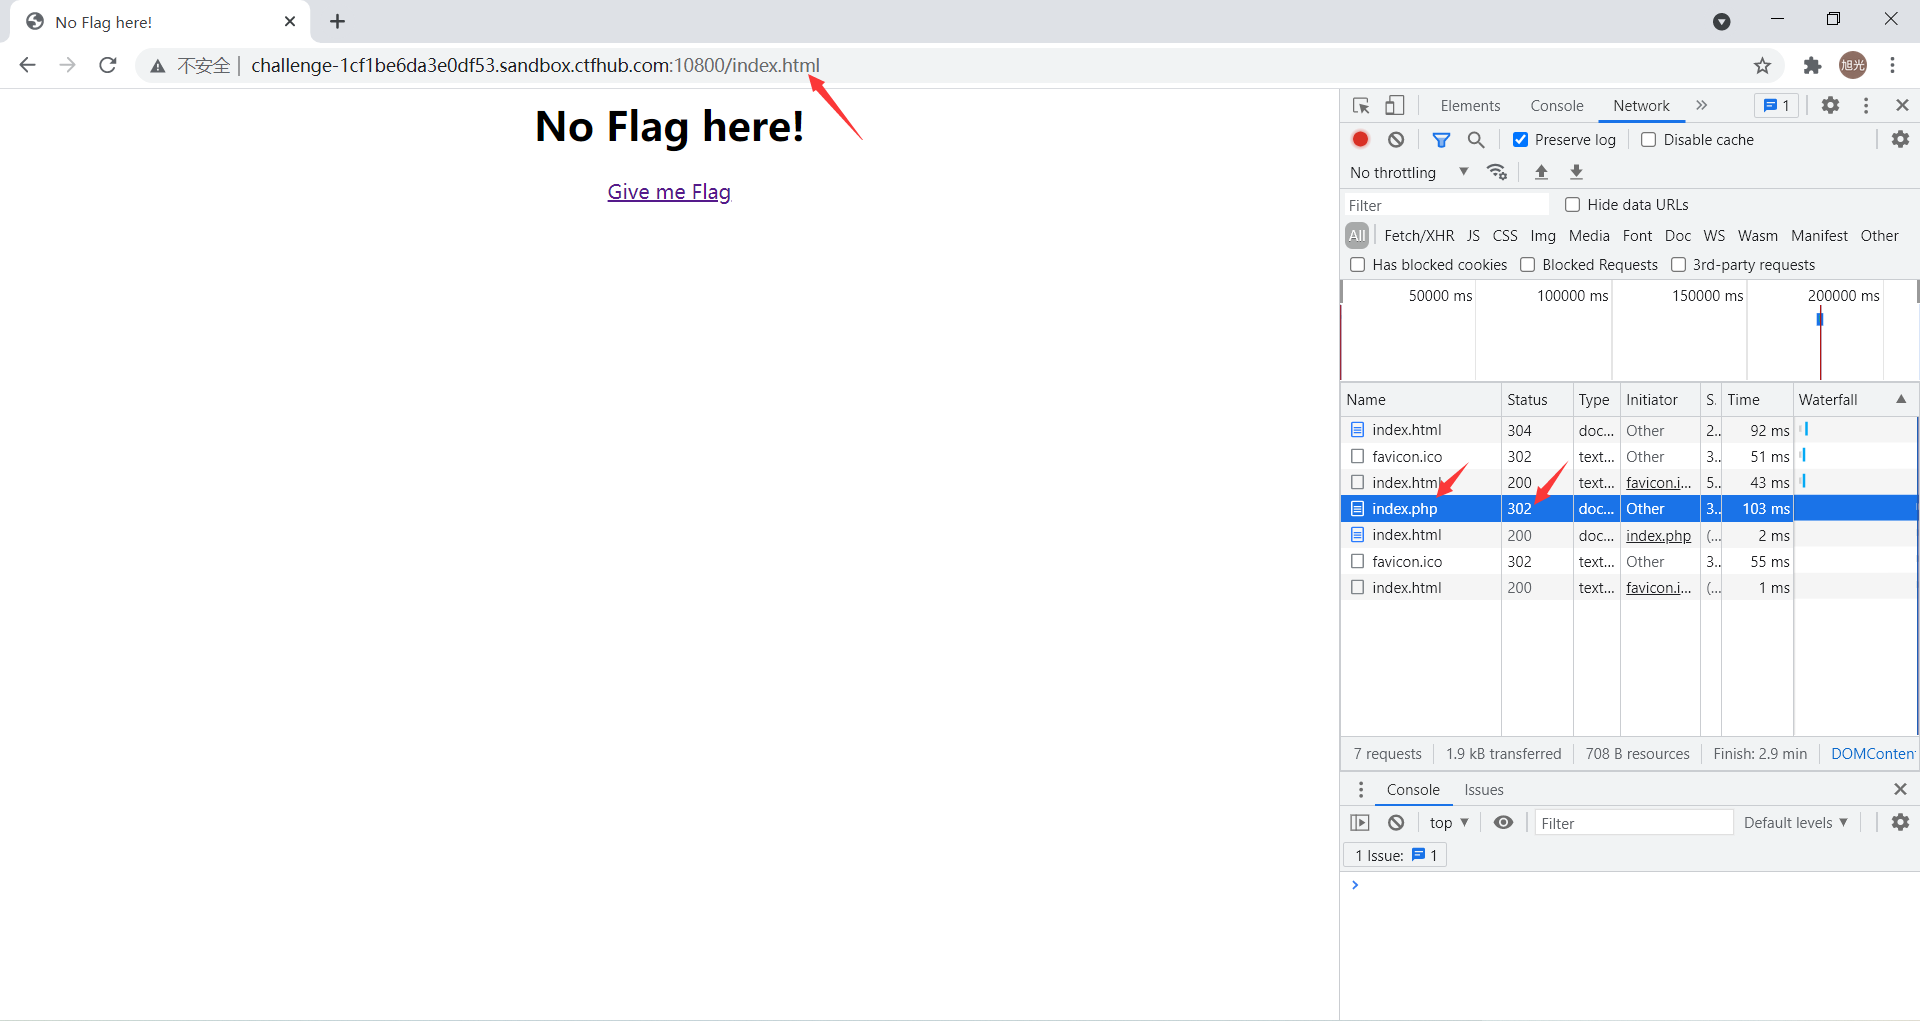Uncheck the Preserve log checkbox
Viewport: 1920px width, 1021px height.
coord(1520,140)
